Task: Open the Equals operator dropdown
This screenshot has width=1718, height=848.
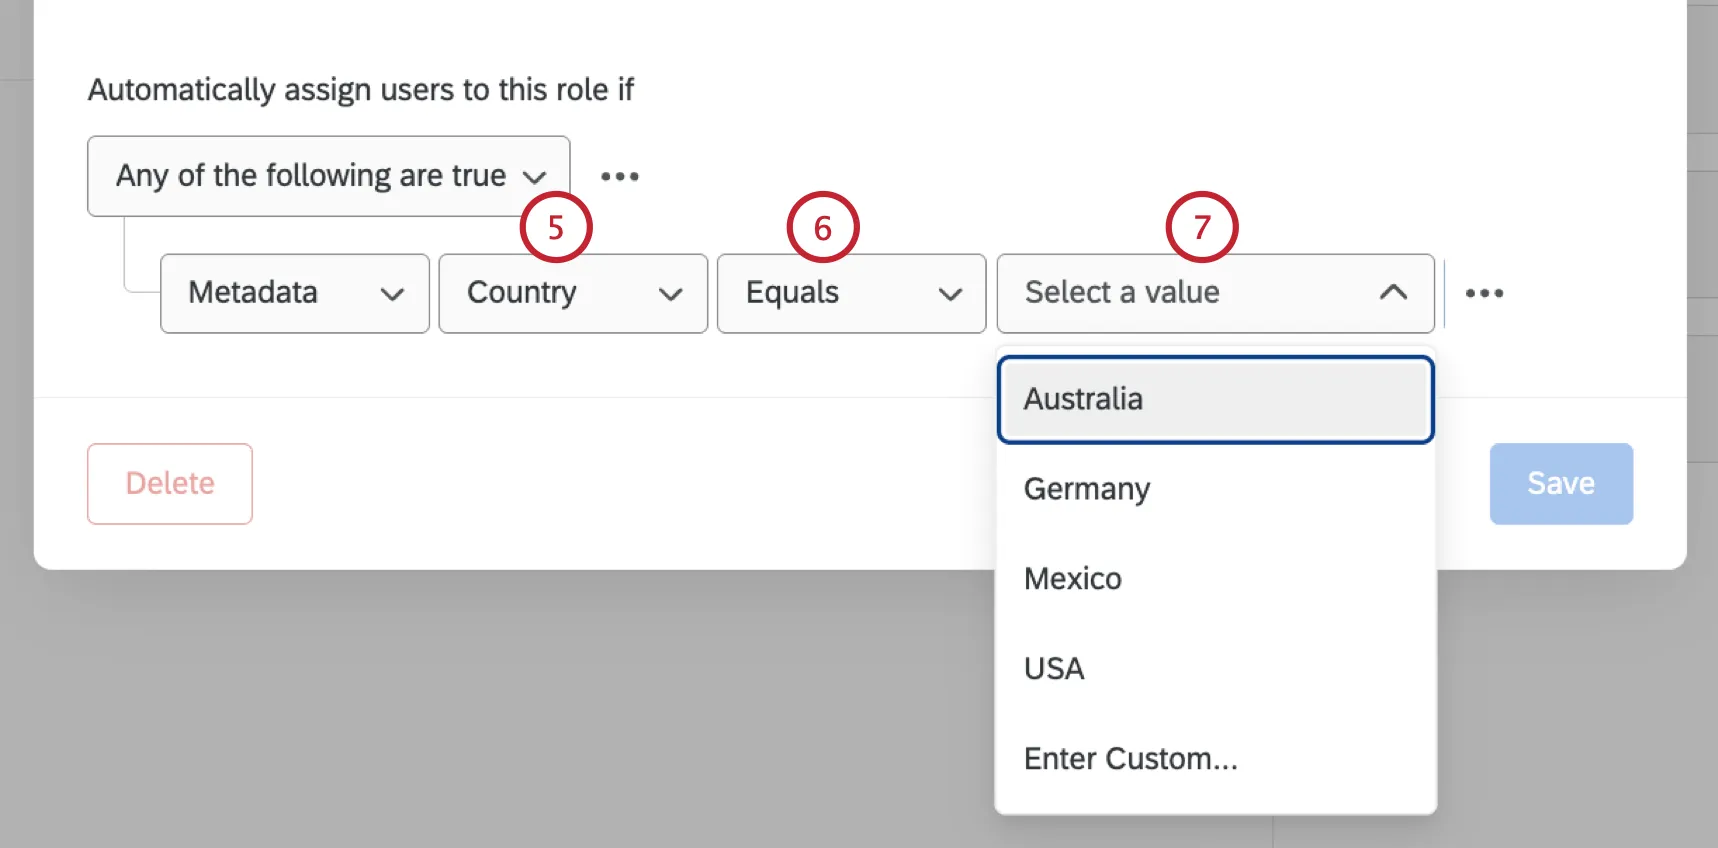Action: click(x=850, y=293)
